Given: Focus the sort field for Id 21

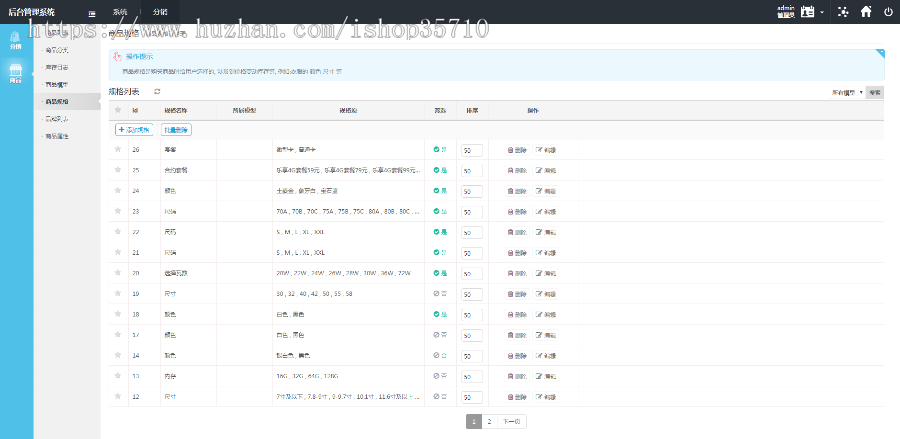Looking at the screenshot, I should [472, 252].
